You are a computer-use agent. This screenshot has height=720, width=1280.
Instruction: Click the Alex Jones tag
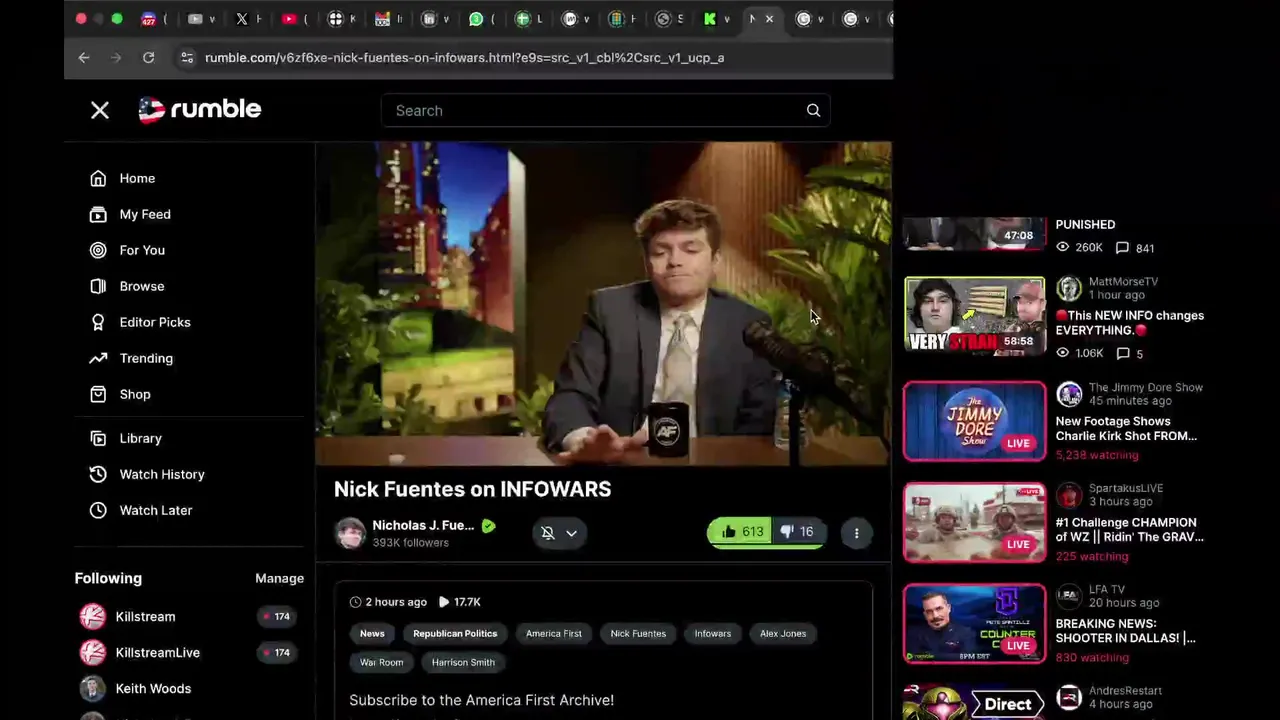(783, 633)
